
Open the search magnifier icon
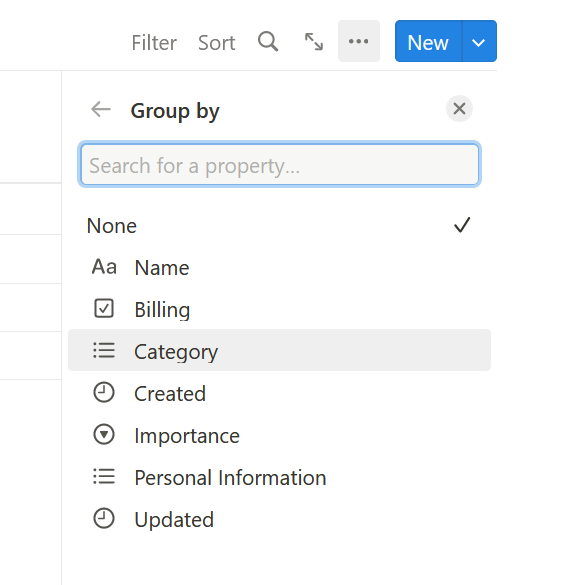point(268,41)
